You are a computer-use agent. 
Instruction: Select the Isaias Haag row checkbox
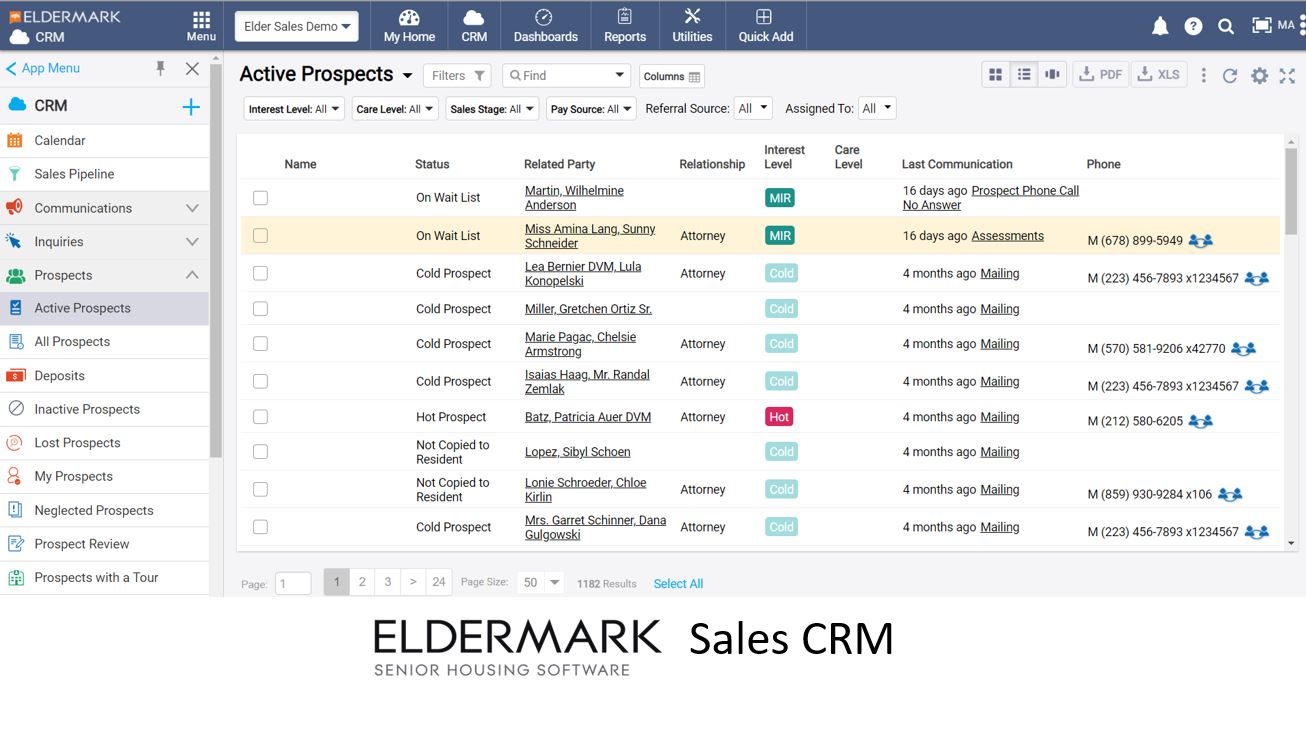coord(260,381)
